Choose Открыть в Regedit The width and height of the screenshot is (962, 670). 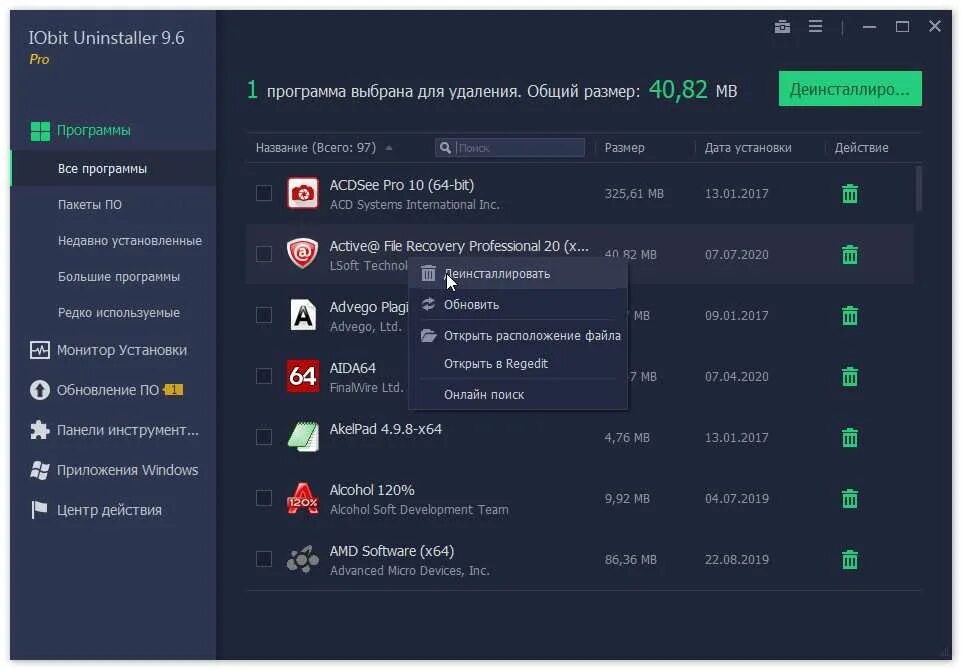[x=518, y=364]
